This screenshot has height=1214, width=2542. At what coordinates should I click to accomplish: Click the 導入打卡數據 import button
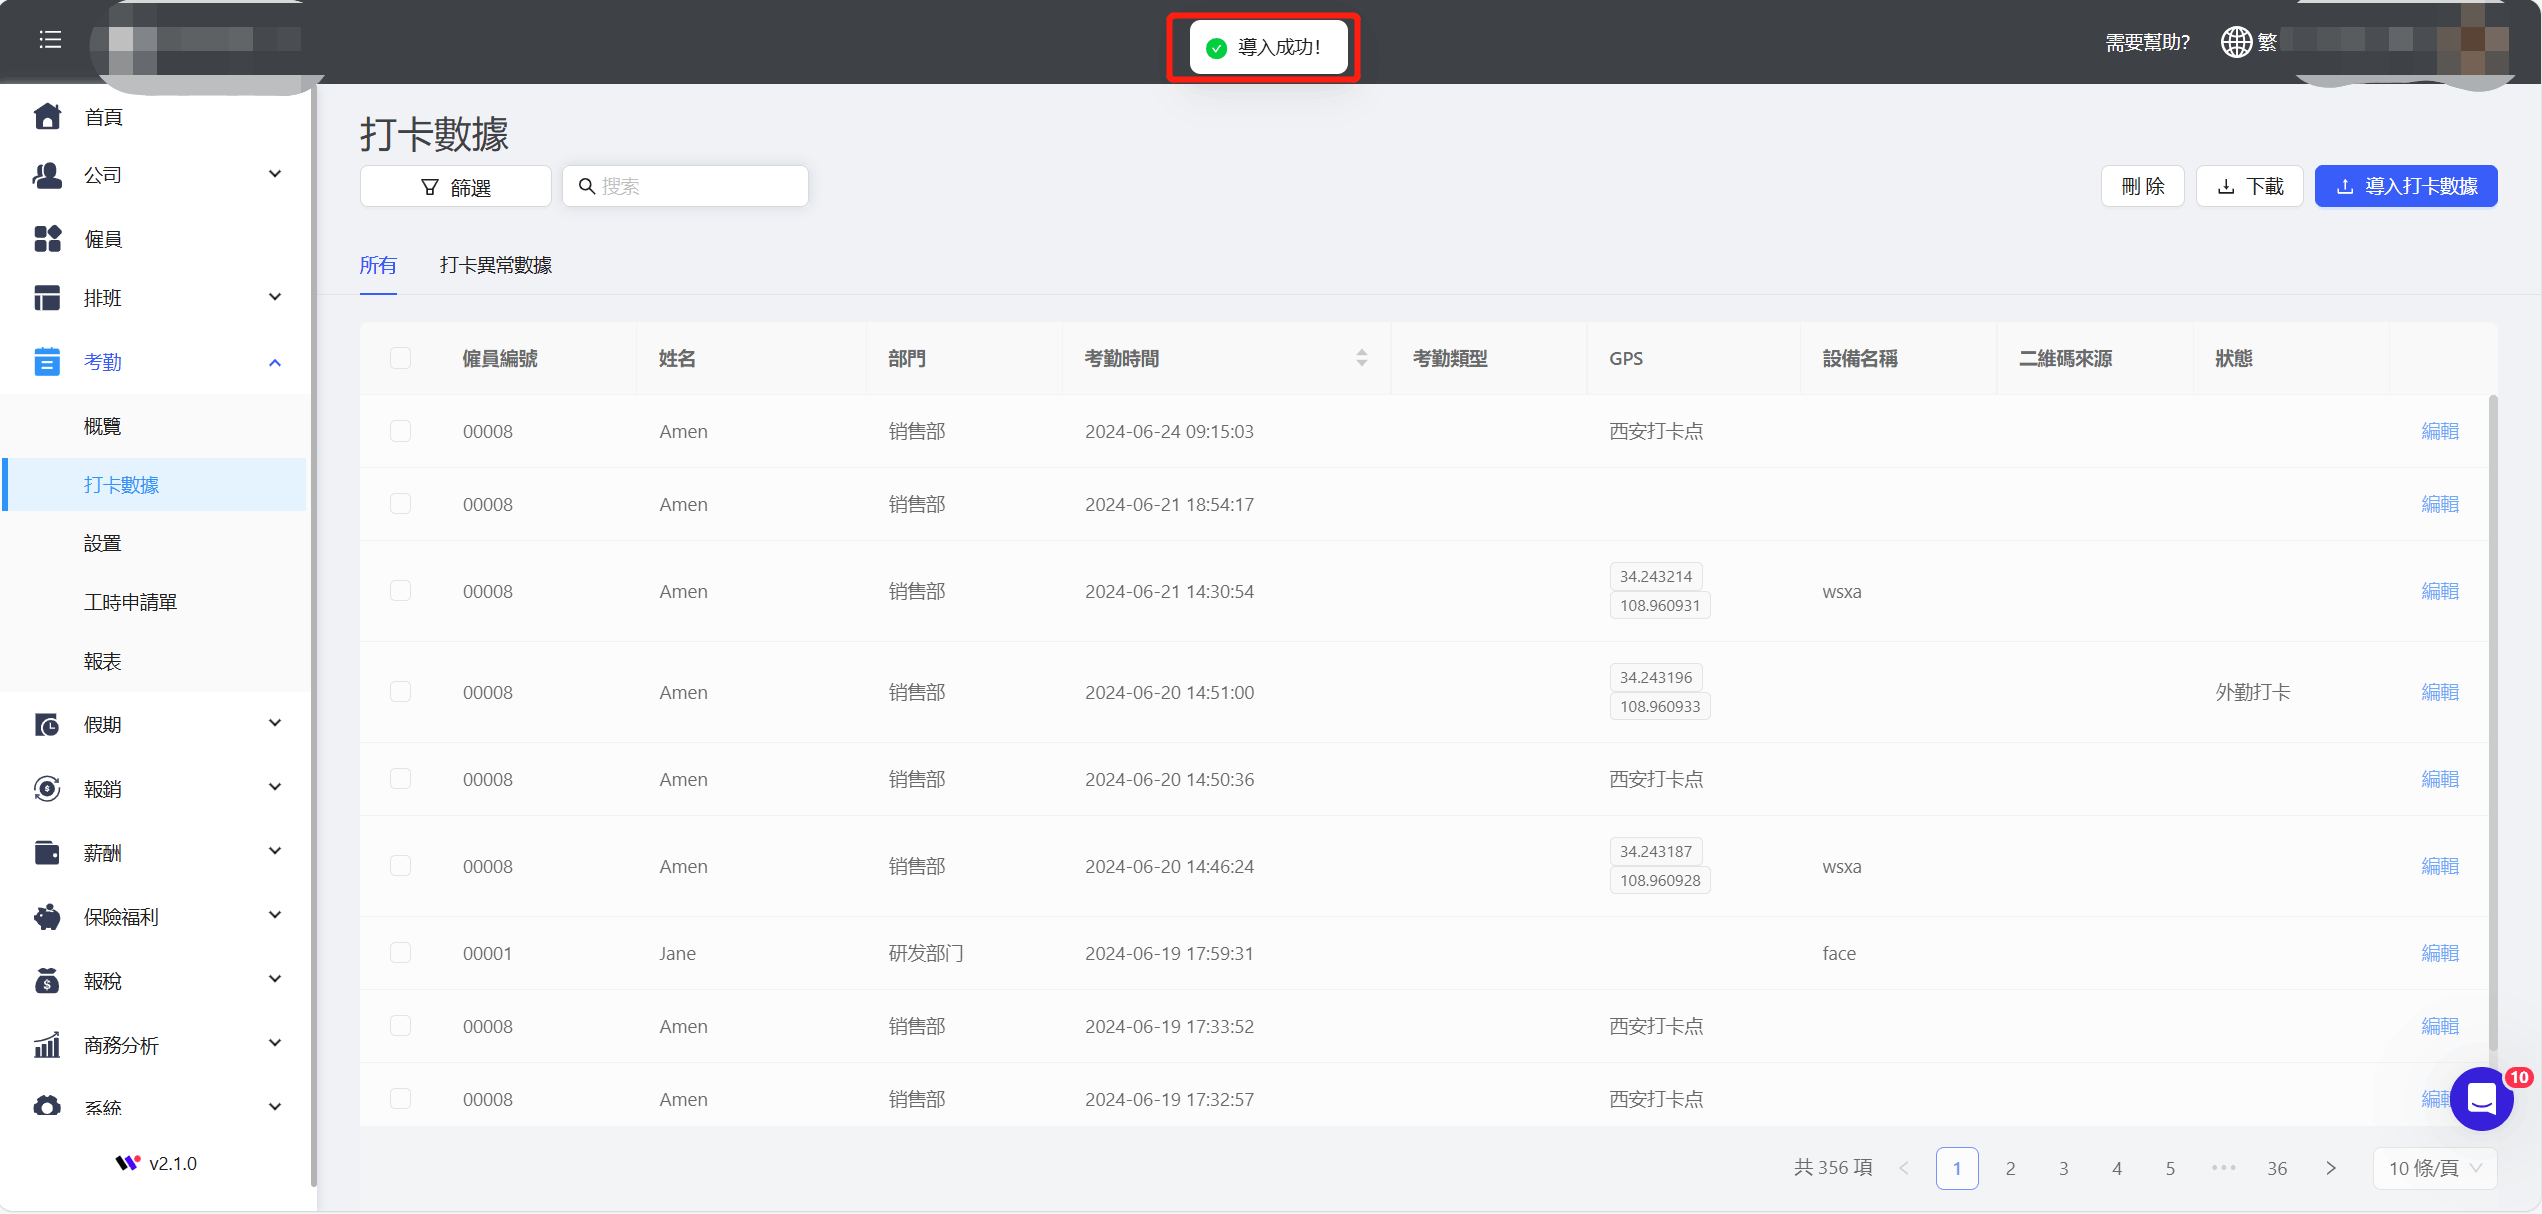(2405, 187)
